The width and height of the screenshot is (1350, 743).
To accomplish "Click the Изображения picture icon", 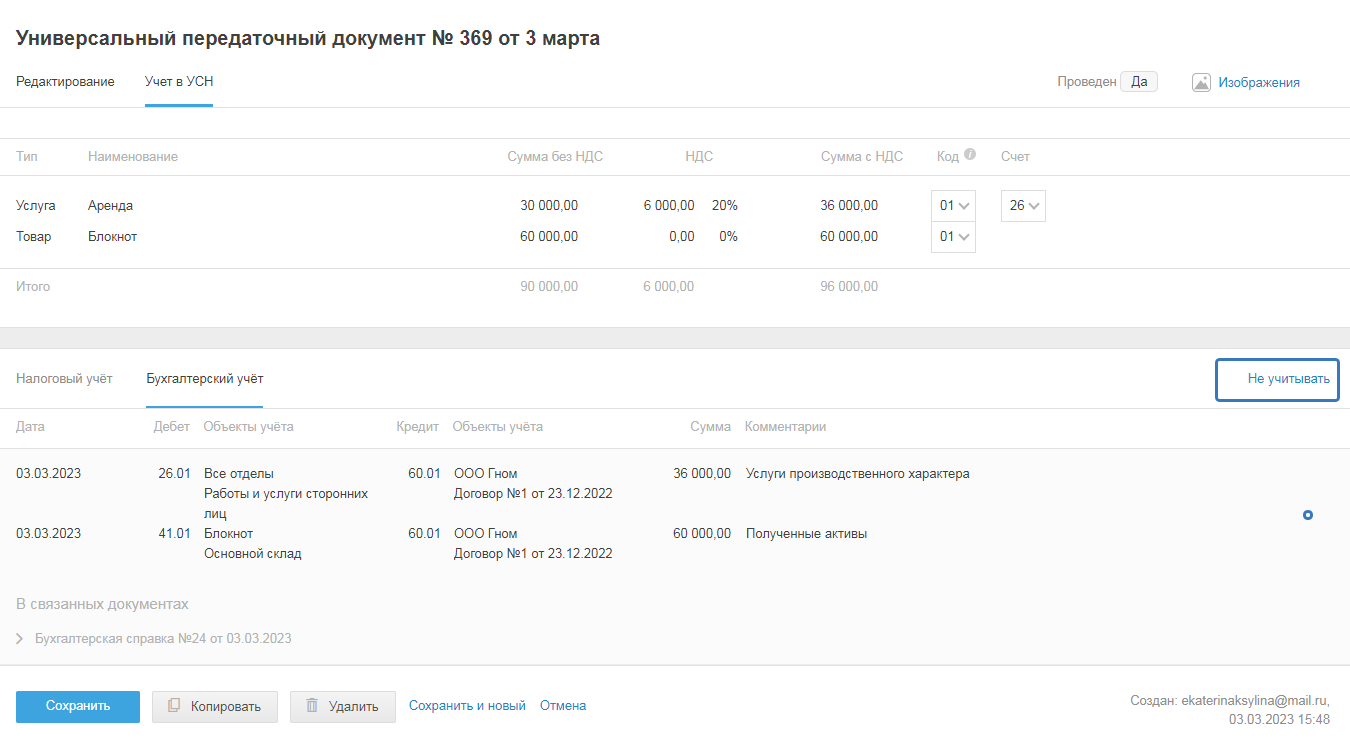I will click(x=1201, y=83).
